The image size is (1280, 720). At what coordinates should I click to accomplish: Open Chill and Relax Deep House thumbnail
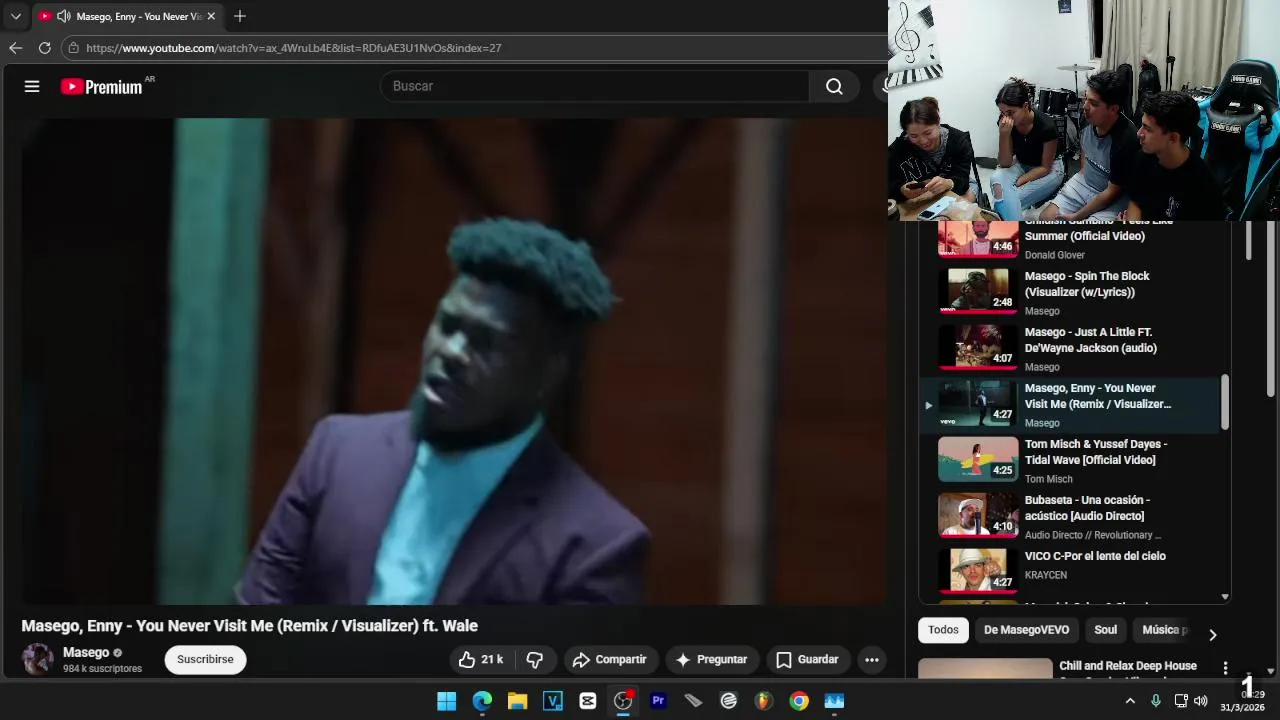pyautogui.click(x=985, y=669)
